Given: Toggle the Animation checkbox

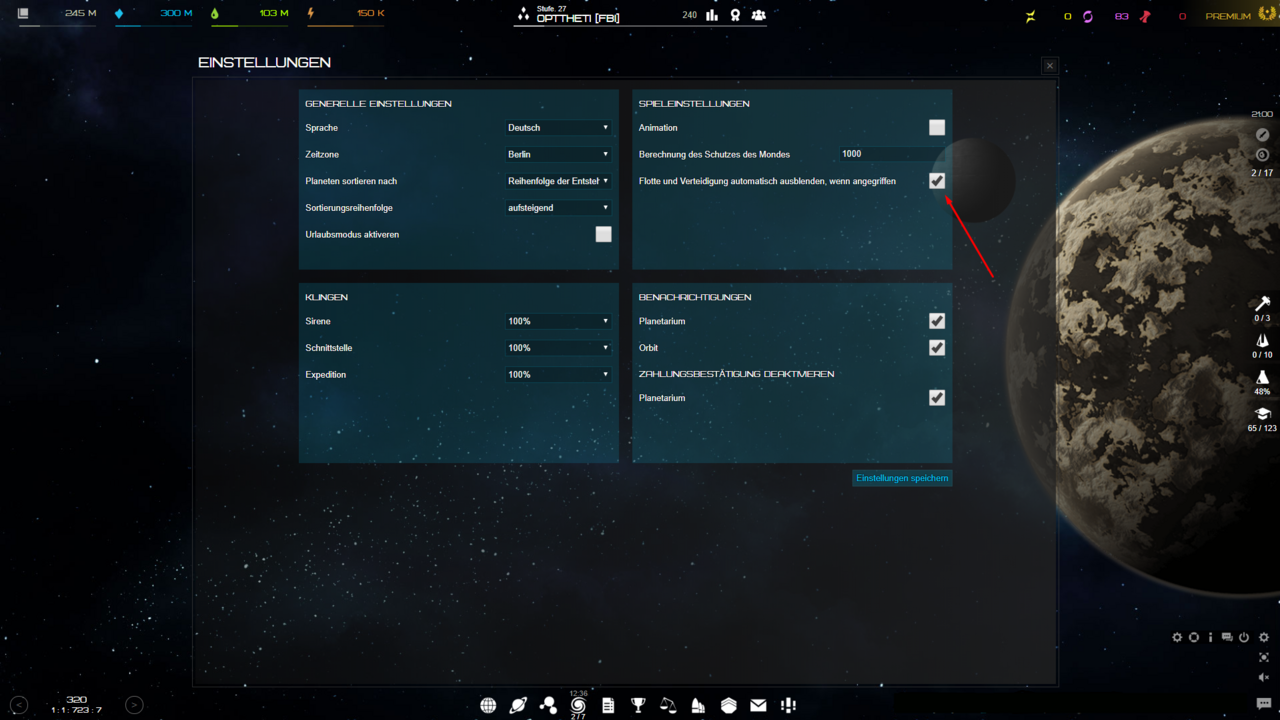Looking at the screenshot, I should [x=937, y=127].
